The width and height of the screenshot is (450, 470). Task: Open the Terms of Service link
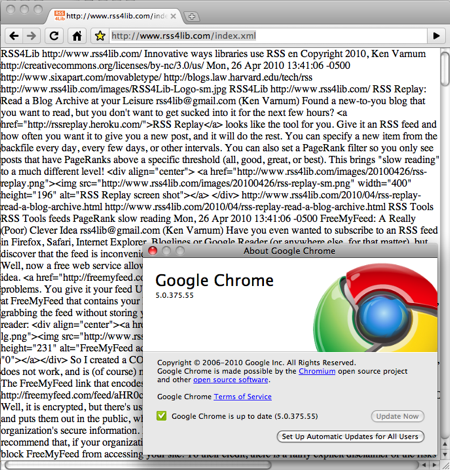click(243, 397)
